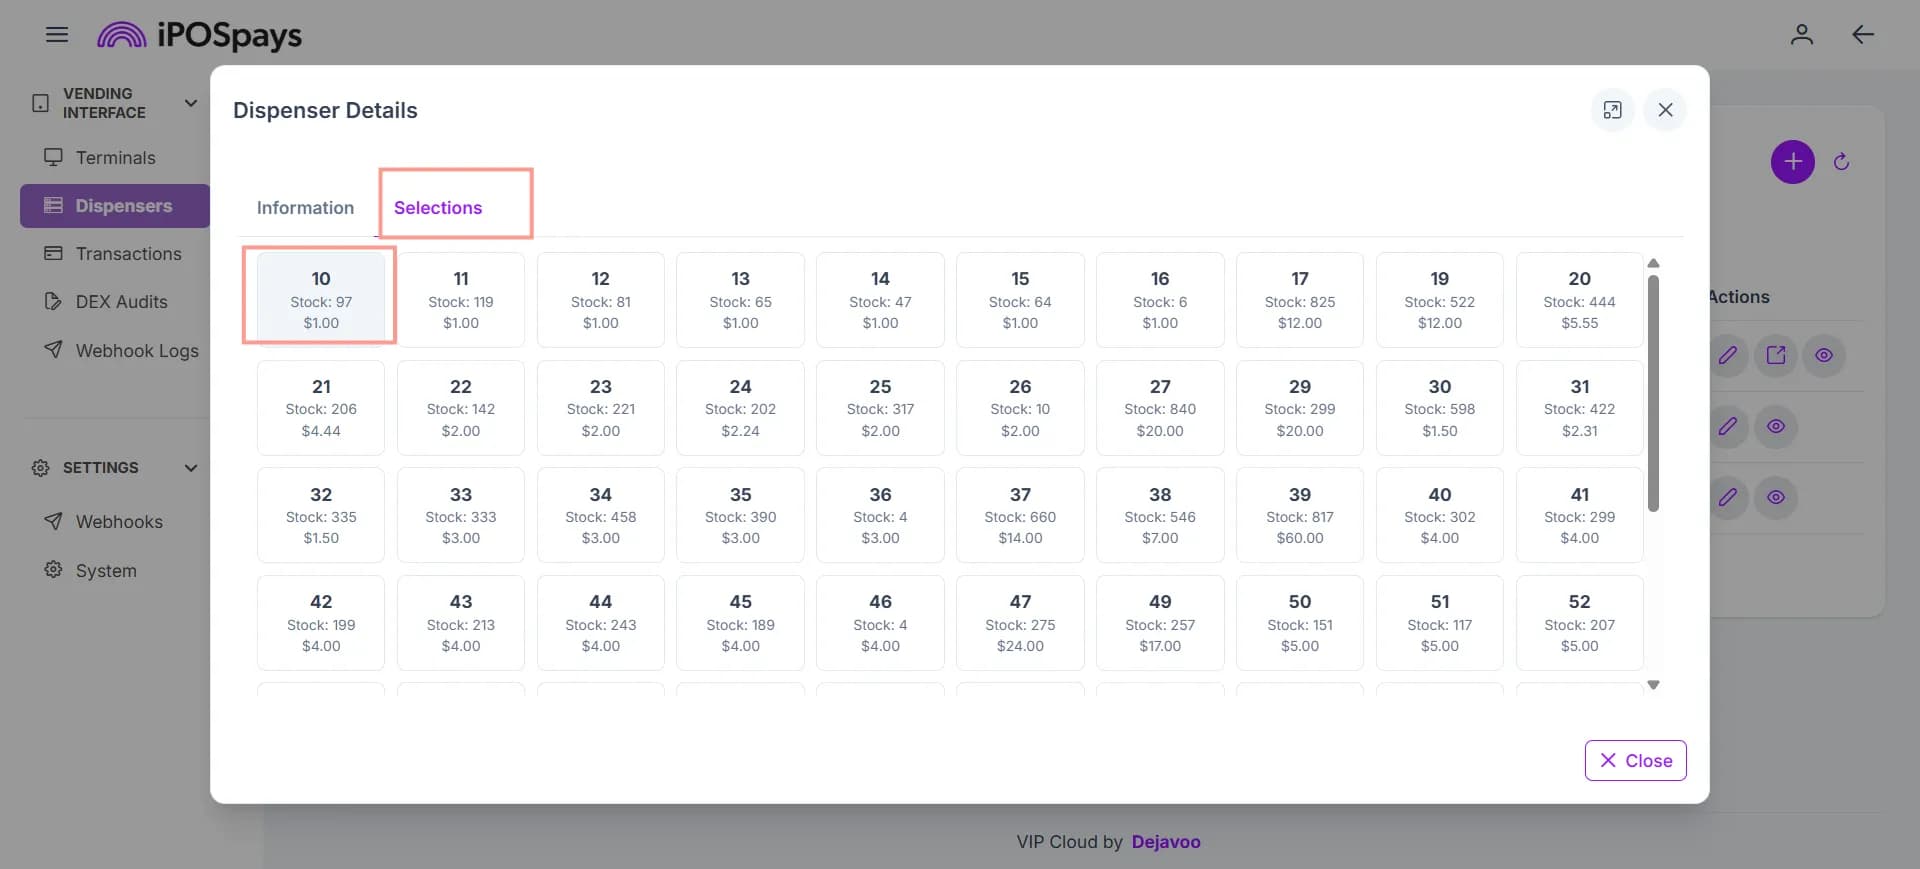Expand dispenser details to fullscreen

click(x=1613, y=110)
